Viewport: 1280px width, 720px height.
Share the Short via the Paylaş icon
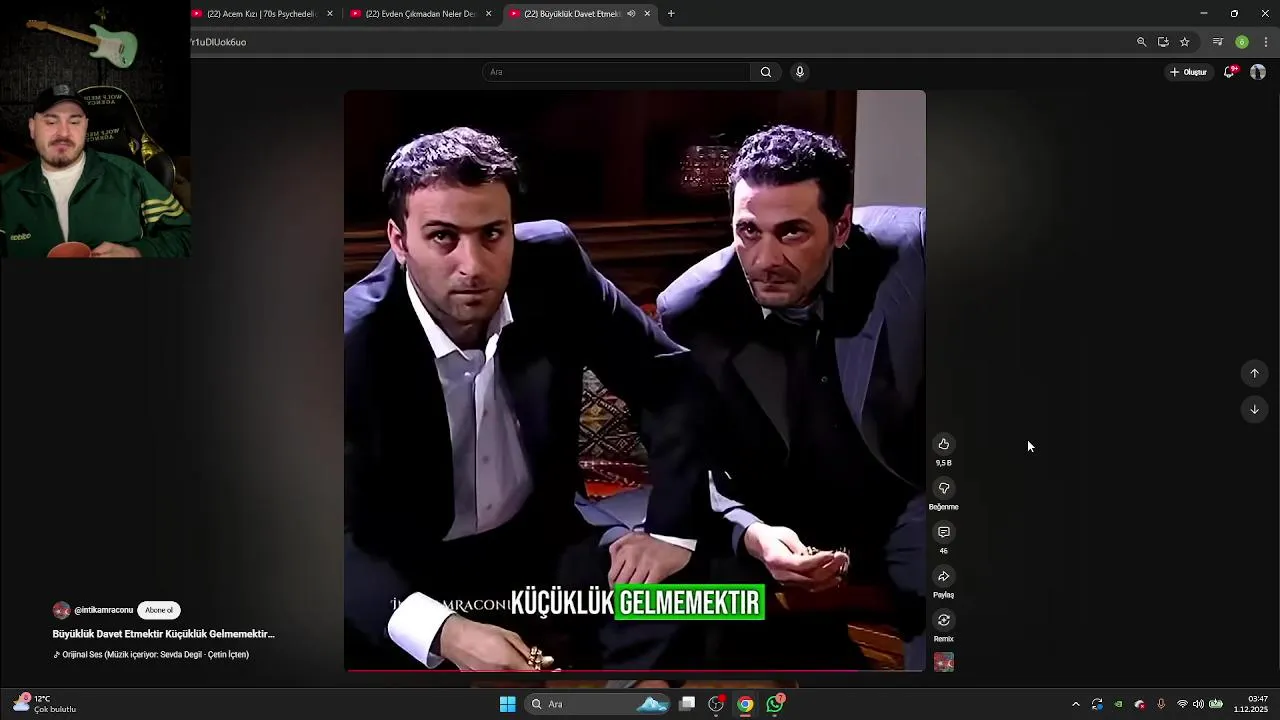pyautogui.click(x=943, y=576)
